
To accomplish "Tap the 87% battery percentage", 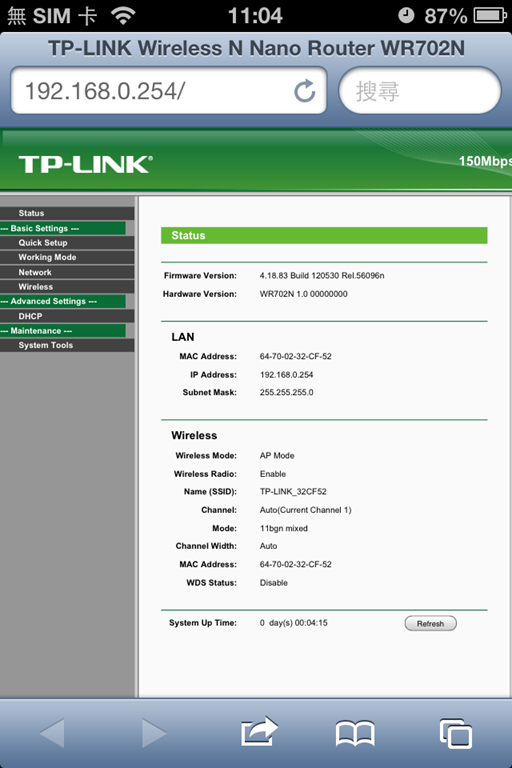I will tap(445, 16).
